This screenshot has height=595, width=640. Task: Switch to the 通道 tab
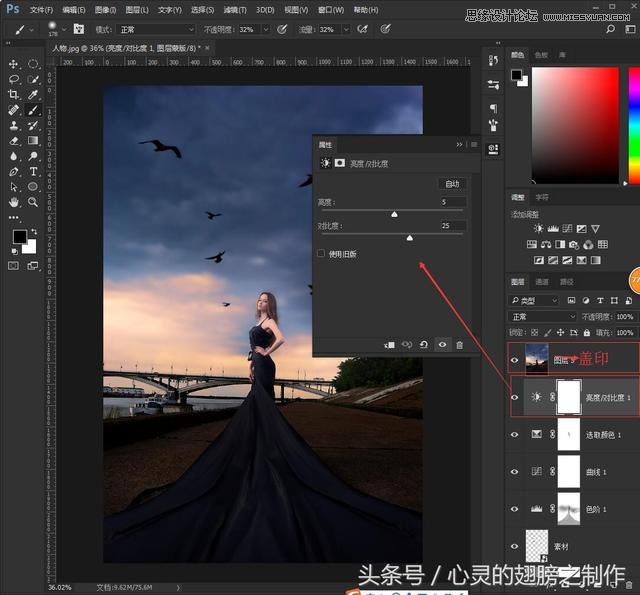click(542, 282)
